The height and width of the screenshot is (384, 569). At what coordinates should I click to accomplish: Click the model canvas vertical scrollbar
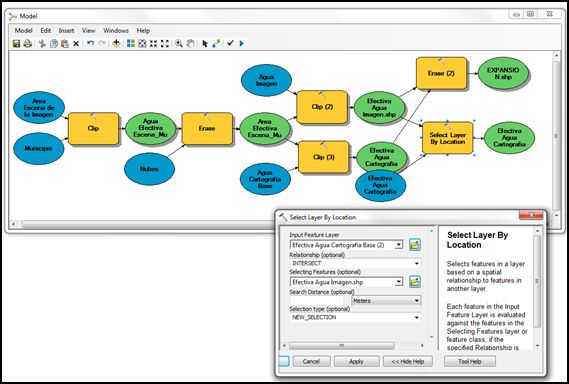[556, 136]
